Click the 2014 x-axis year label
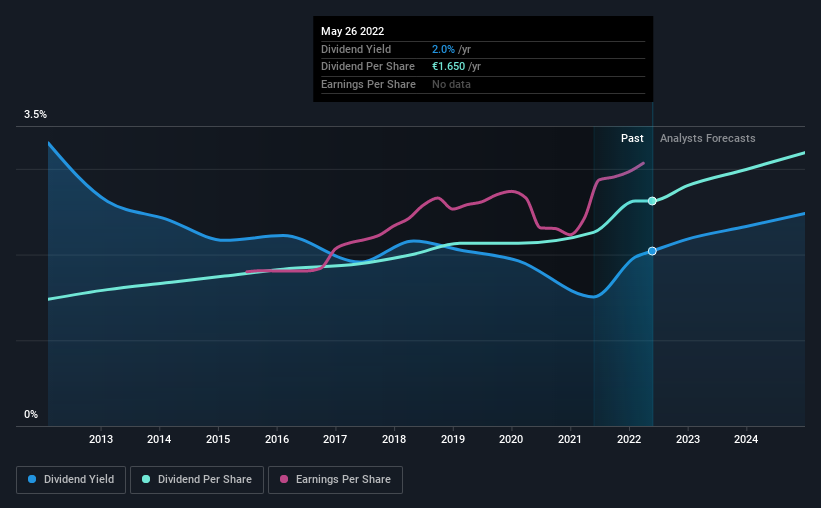This screenshot has width=821, height=508. coord(159,439)
